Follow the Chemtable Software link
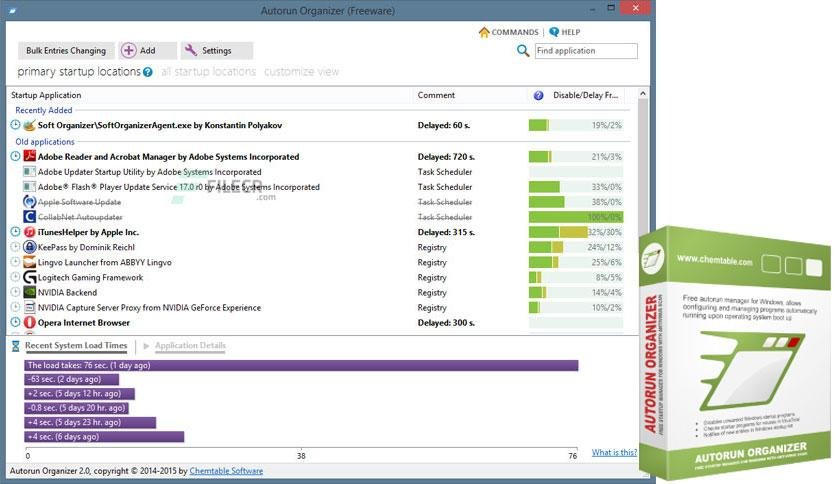 click(x=226, y=471)
